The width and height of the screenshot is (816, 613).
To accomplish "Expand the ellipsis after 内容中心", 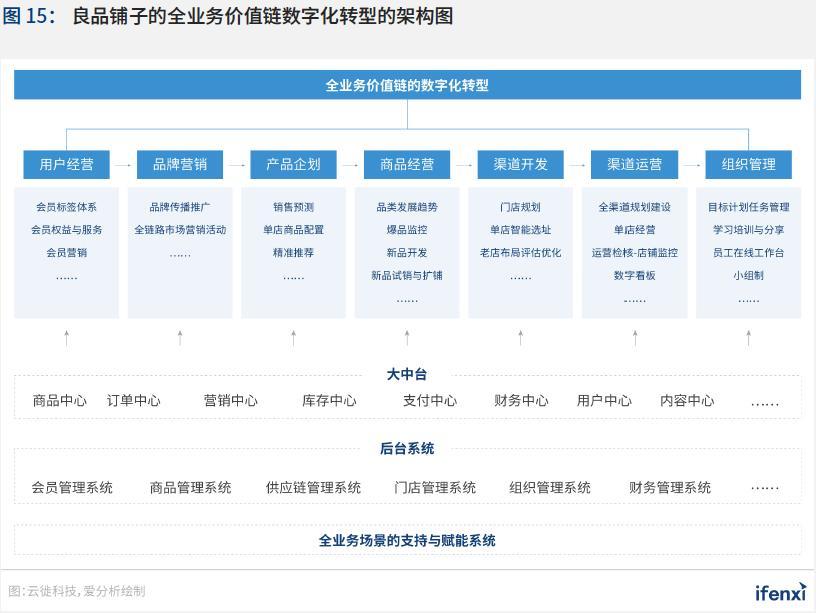I will pyautogui.click(x=765, y=400).
